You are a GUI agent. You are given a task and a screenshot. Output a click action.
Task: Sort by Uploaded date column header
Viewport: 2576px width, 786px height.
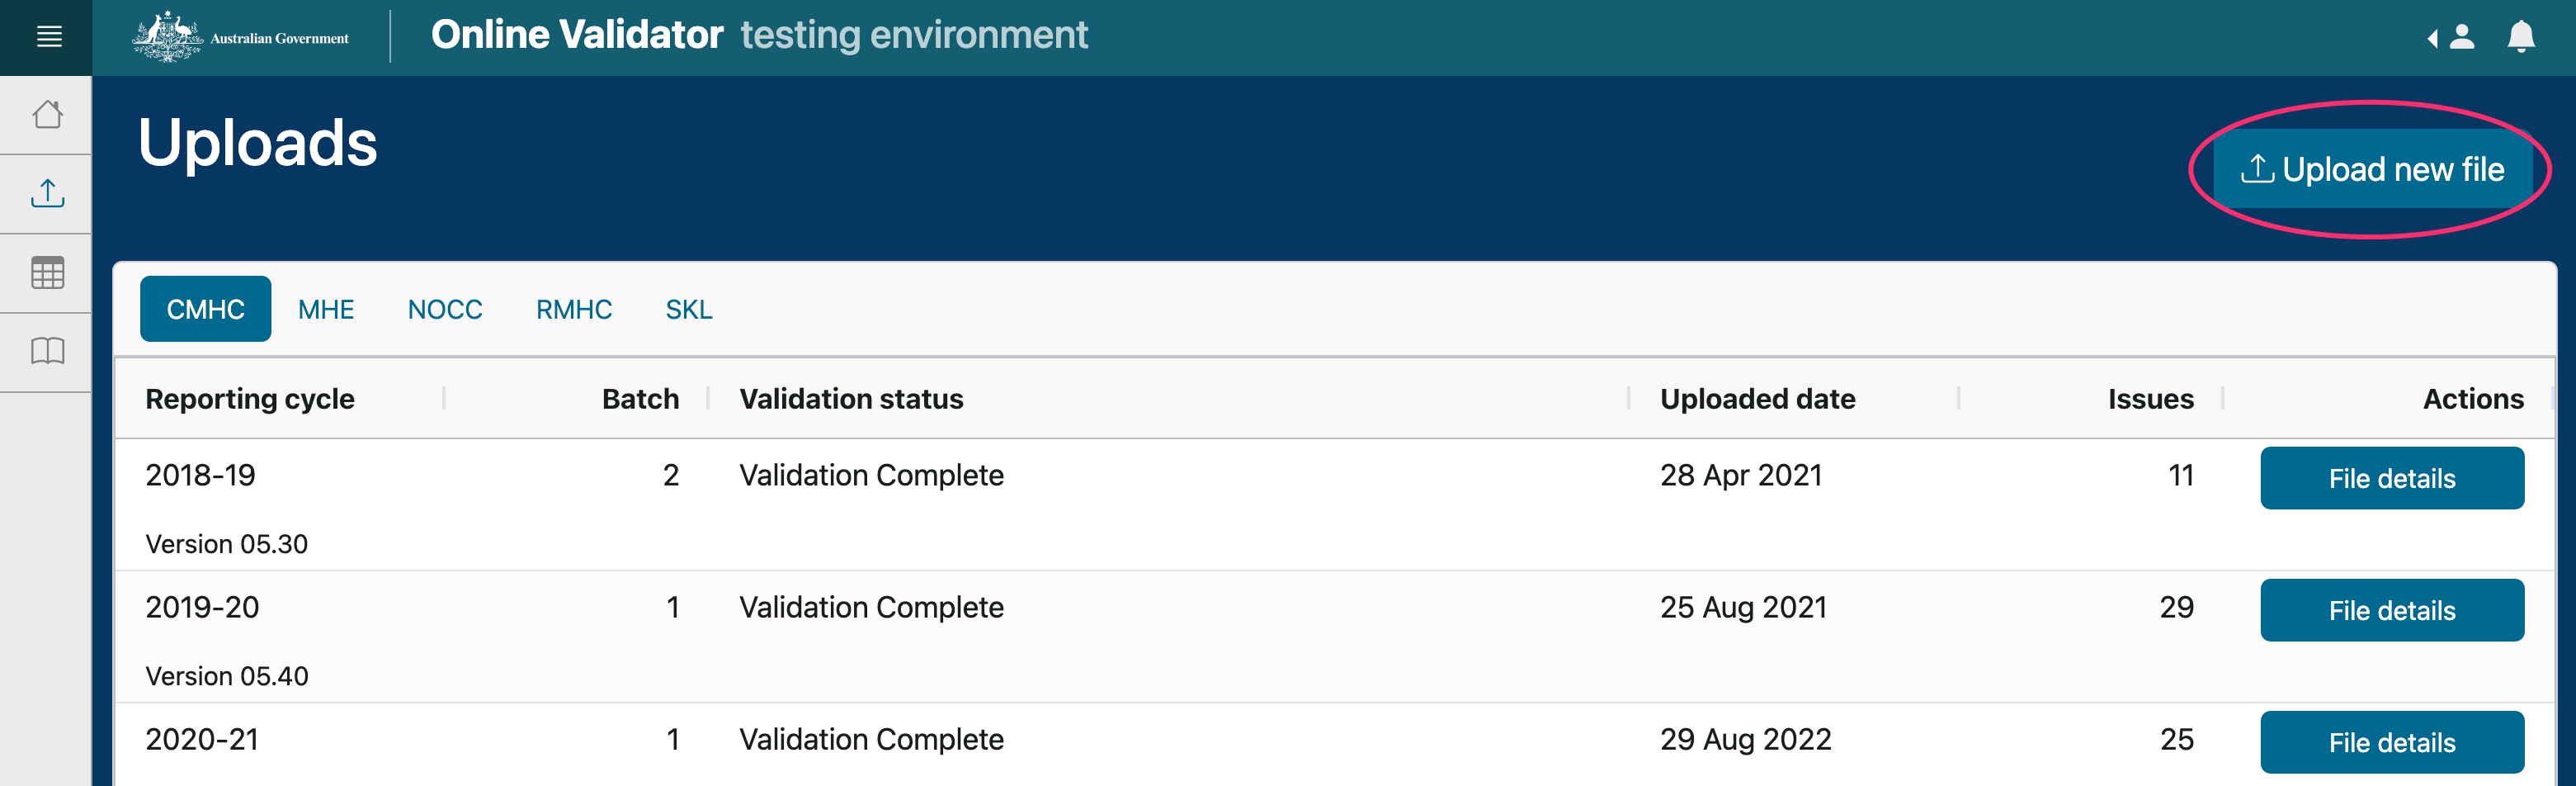(1757, 399)
